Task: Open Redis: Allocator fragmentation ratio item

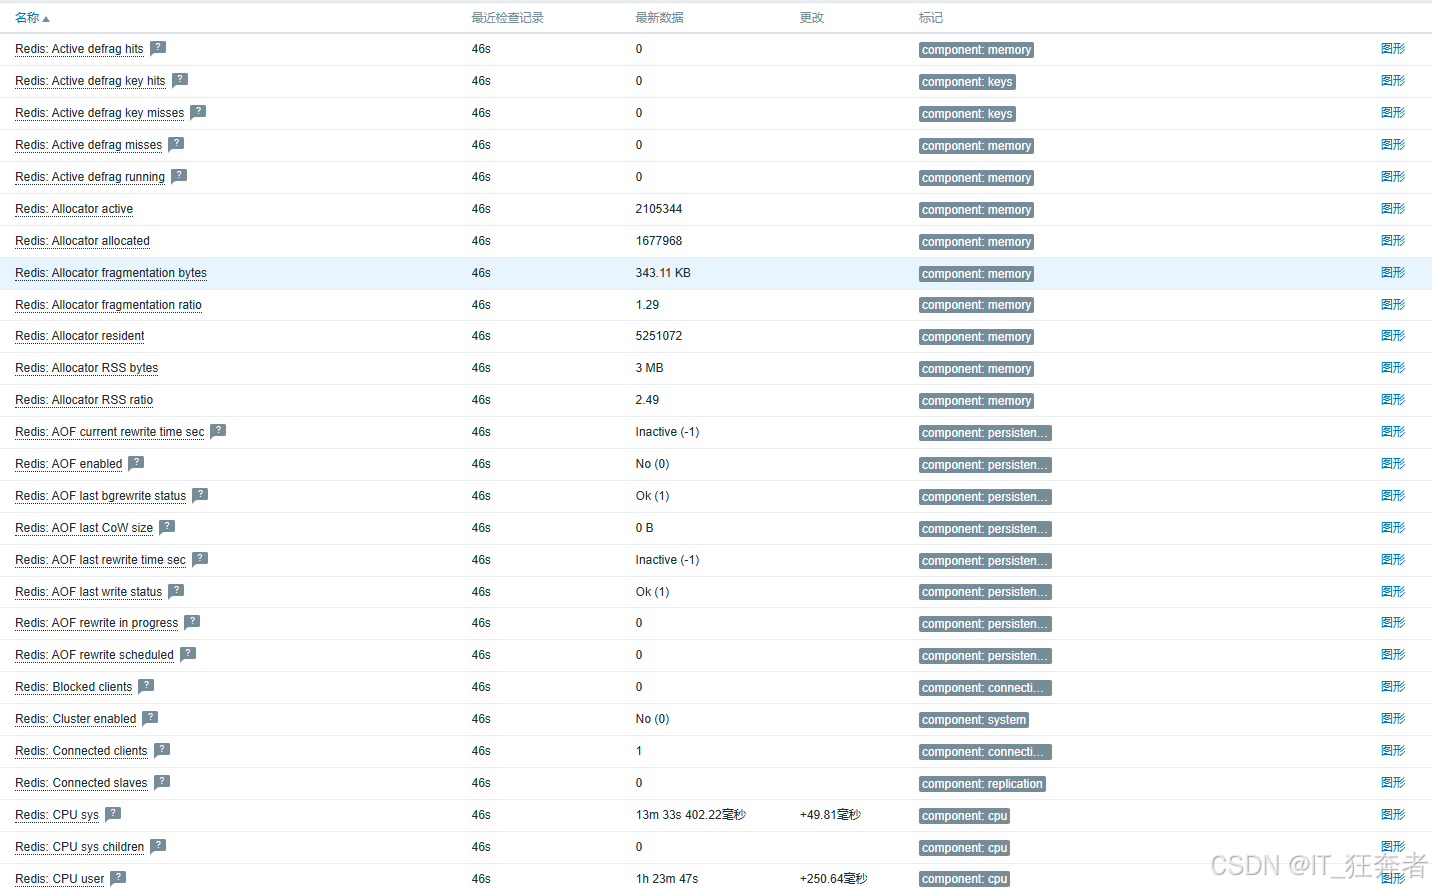Action: (x=108, y=305)
